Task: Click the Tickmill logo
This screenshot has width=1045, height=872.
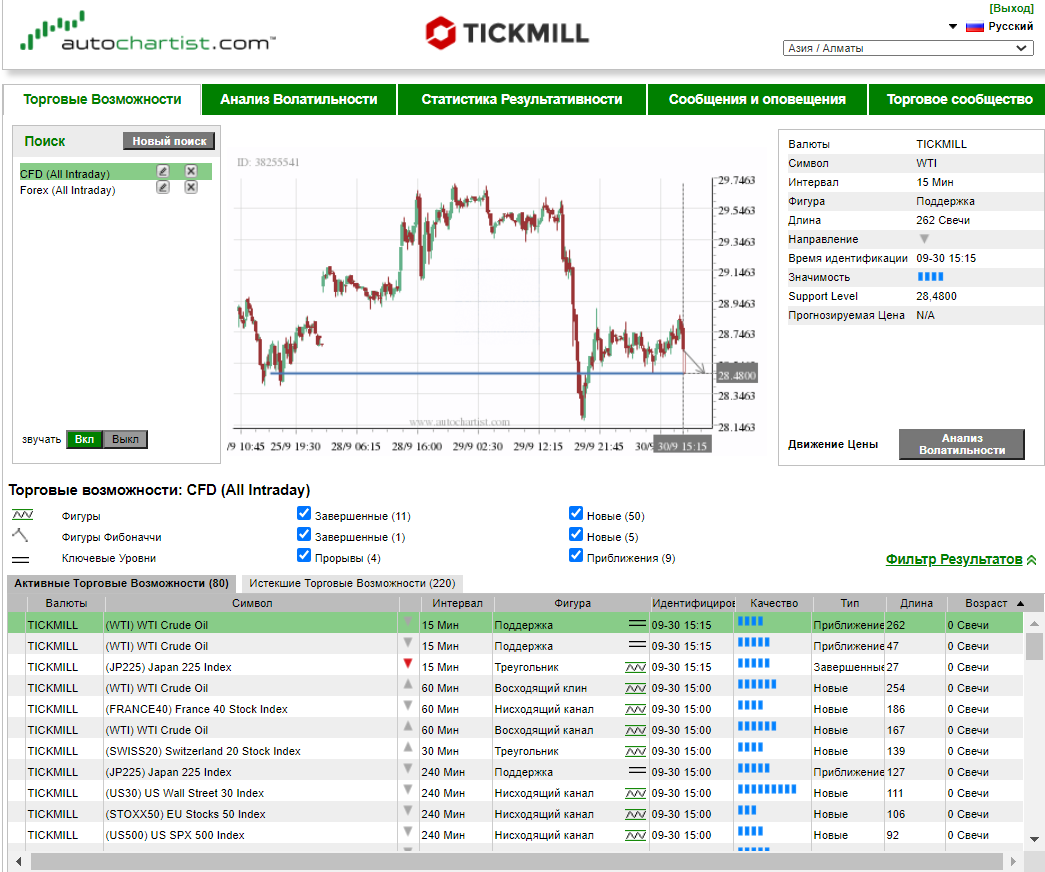Action: [x=507, y=33]
